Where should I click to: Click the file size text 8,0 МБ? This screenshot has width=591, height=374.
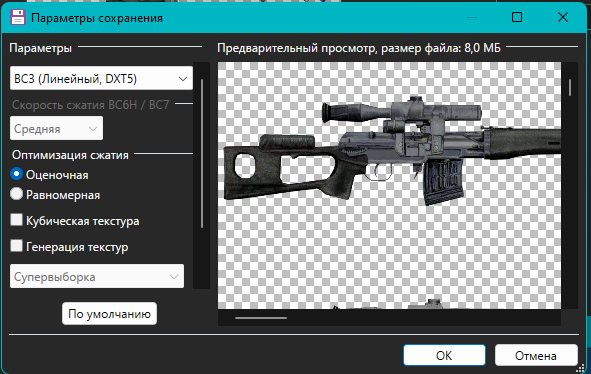482,48
